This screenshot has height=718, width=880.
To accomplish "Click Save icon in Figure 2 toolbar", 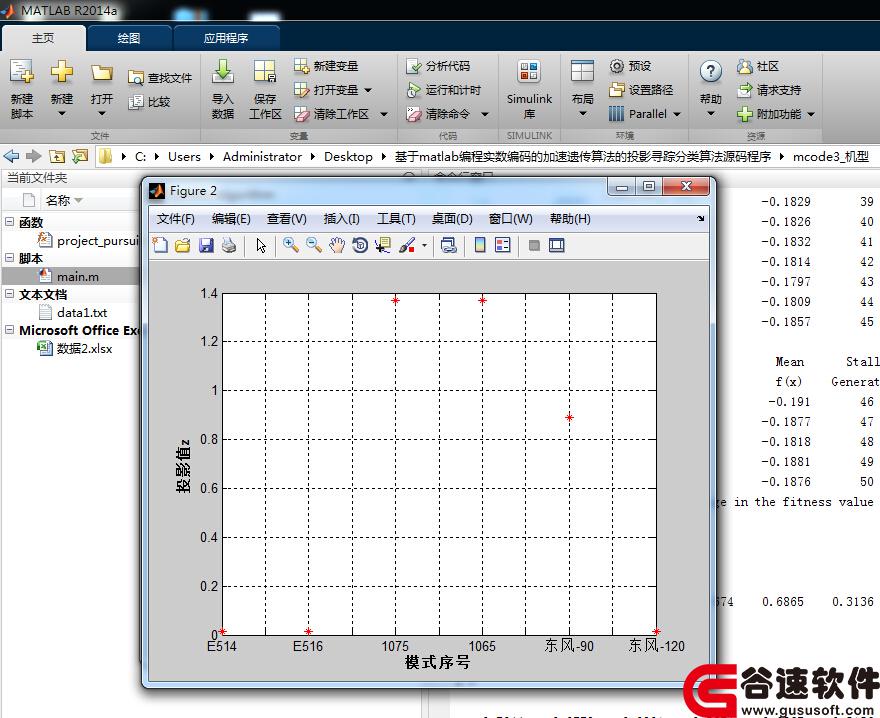I will coord(206,245).
